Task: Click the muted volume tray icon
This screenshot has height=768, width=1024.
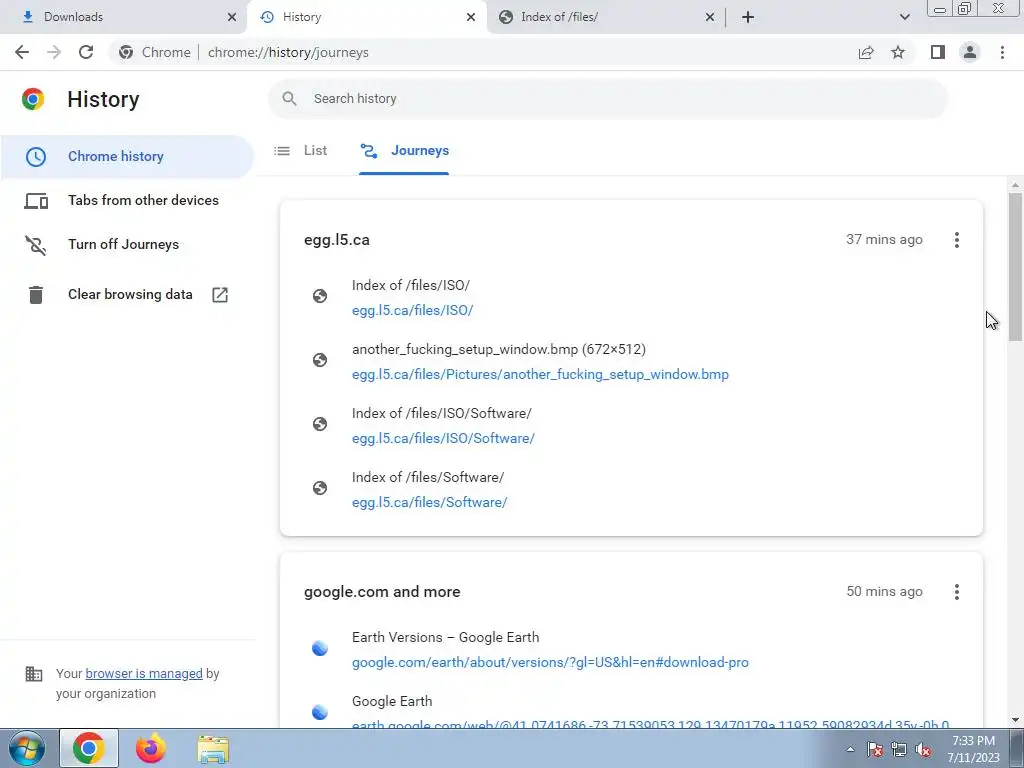Action: point(923,750)
